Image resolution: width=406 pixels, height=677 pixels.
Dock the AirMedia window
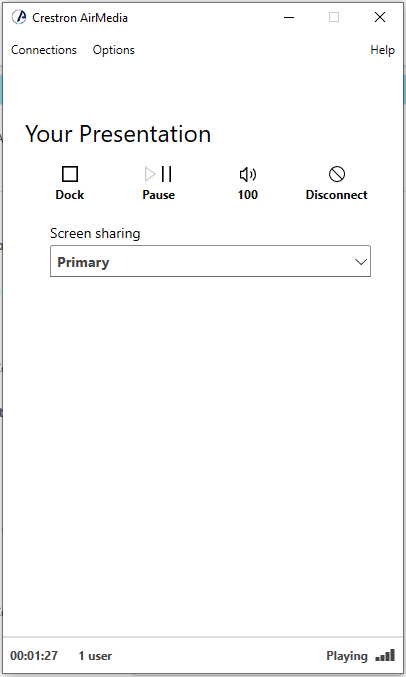coord(70,183)
